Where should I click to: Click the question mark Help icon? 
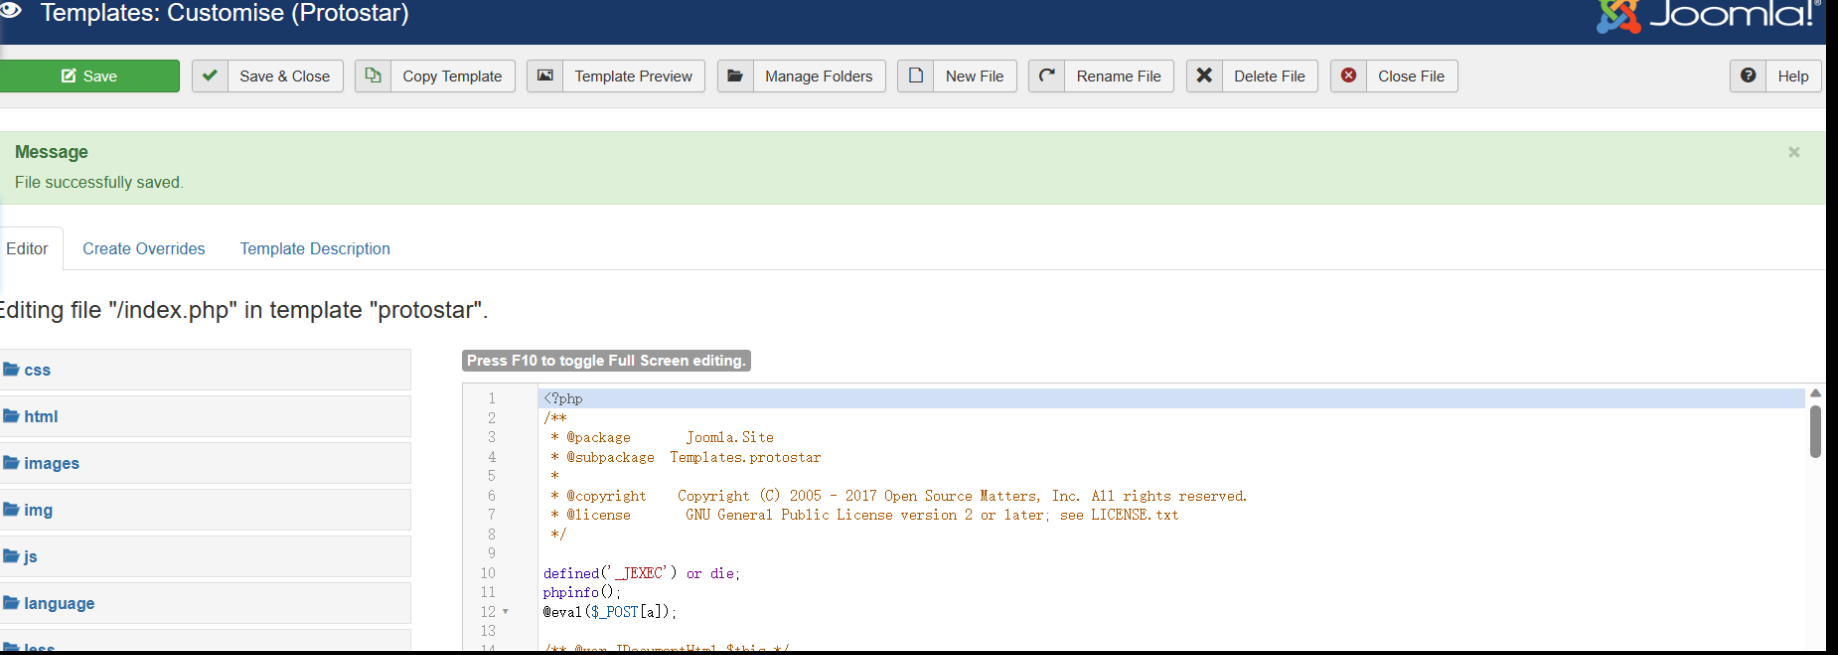(x=1748, y=76)
